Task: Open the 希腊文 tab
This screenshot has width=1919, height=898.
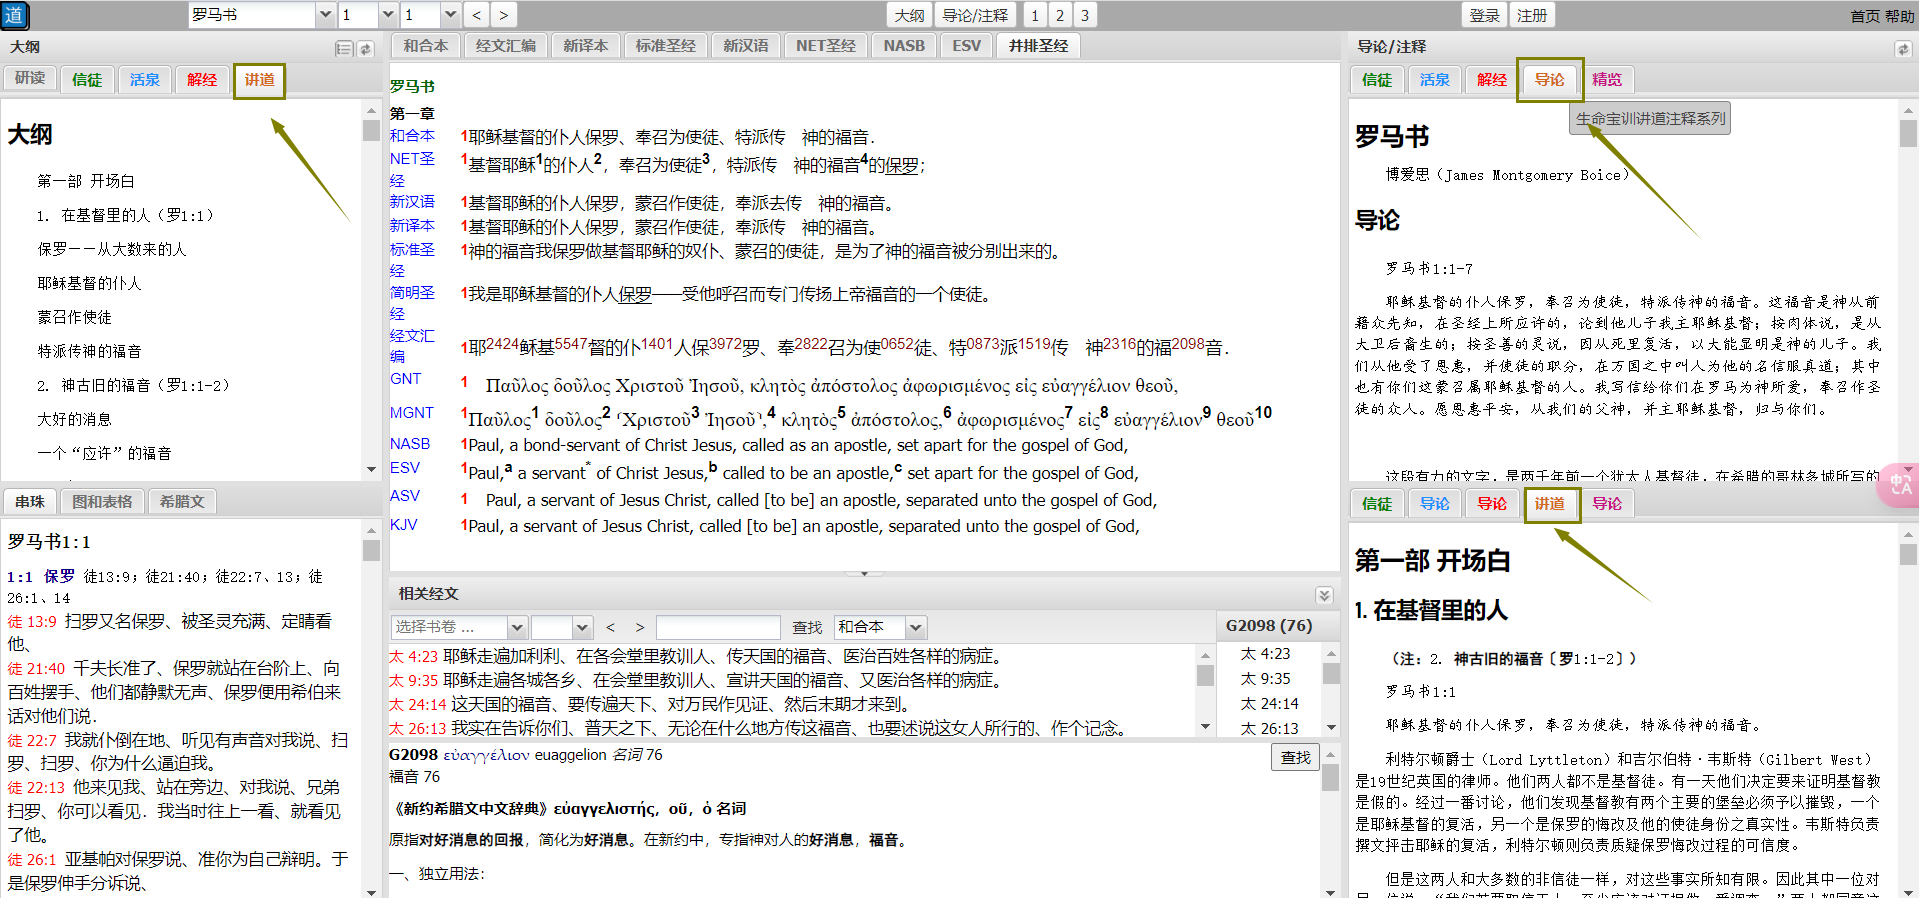Action: coord(182,501)
